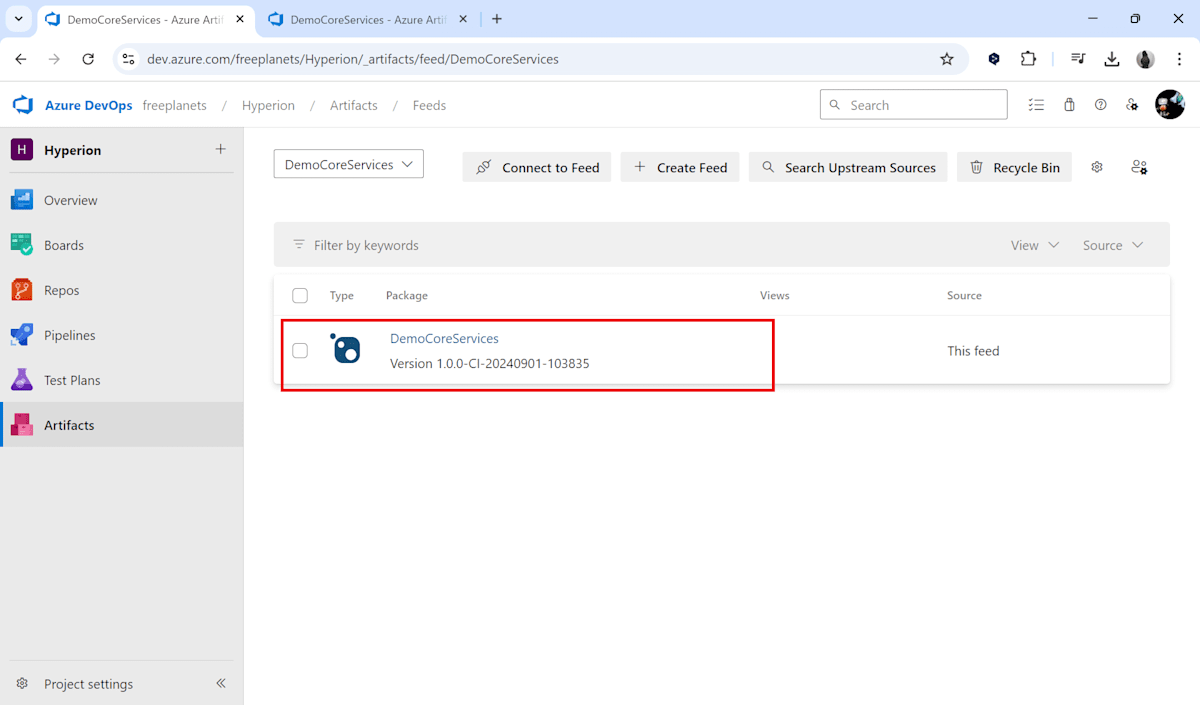Viewport: 1200px width, 705px height.
Task: Open the Help question mark icon
Action: (x=1101, y=105)
